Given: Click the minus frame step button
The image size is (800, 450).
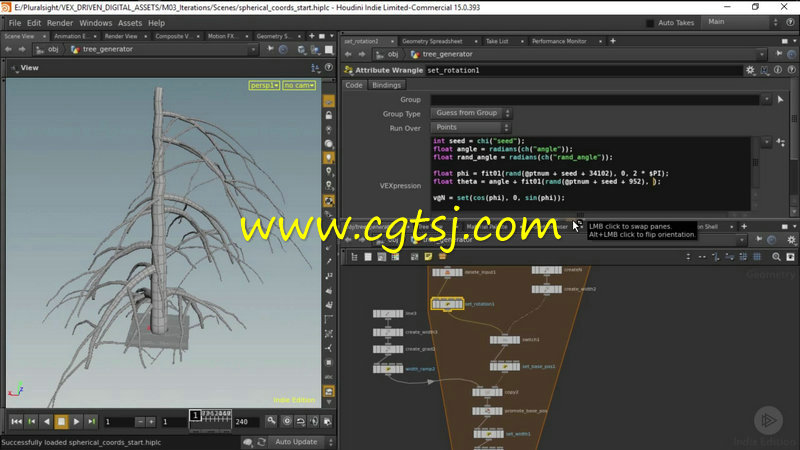Looking at the screenshot, I should point(140,422).
